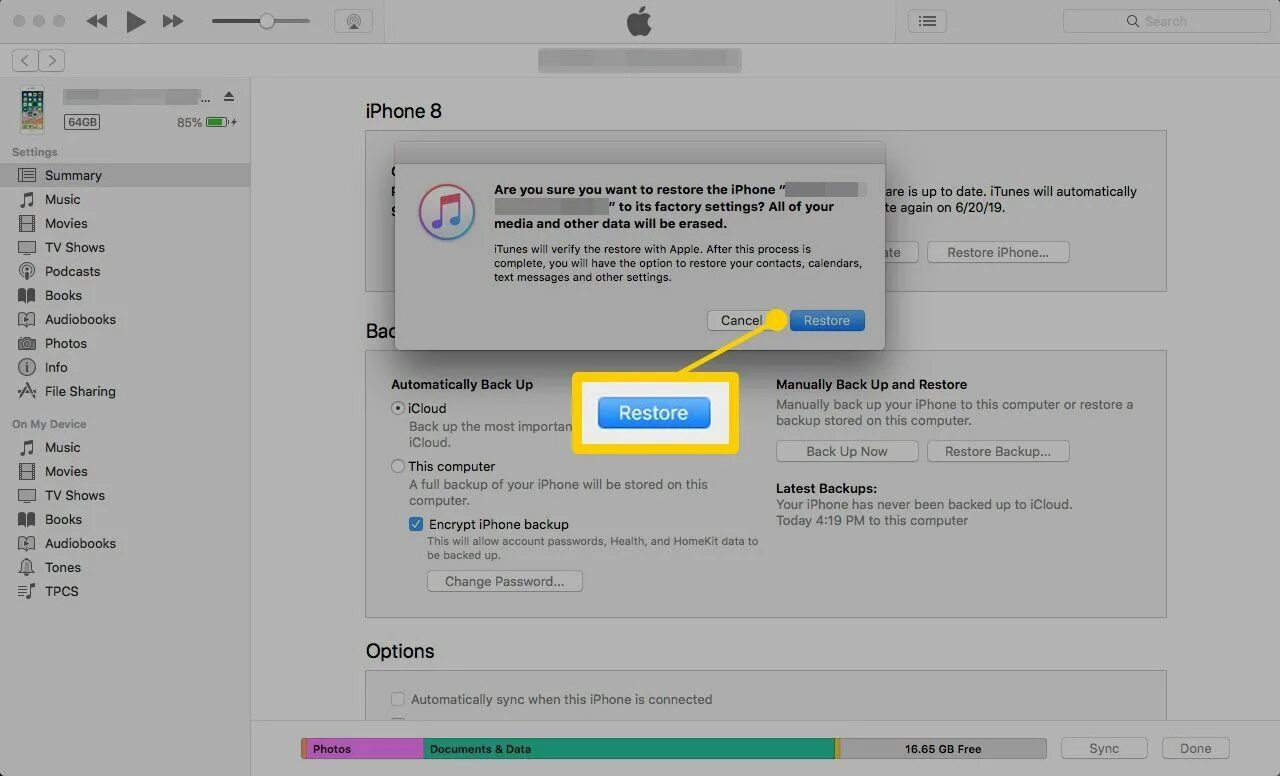
Task: Click TV Shows icon under On My Device
Action: [27, 495]
